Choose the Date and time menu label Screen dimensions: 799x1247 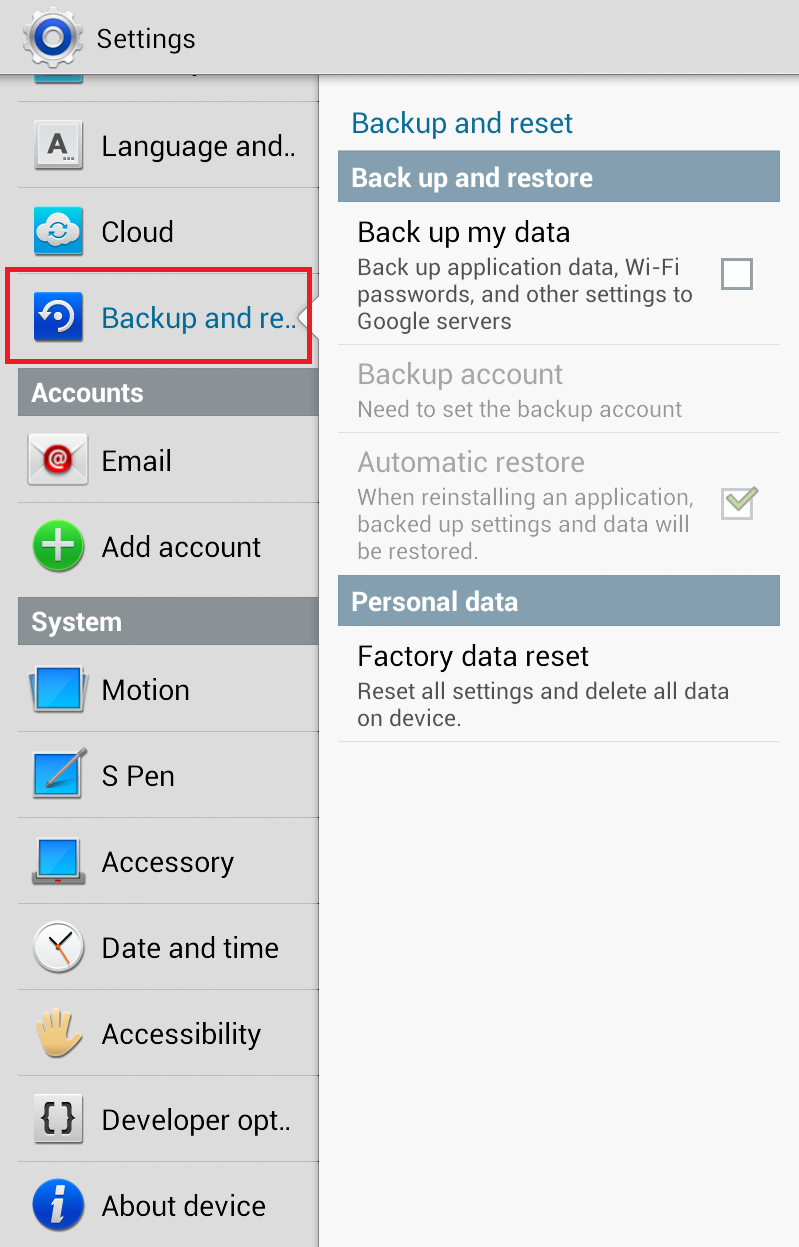click(x=190, y=947)
